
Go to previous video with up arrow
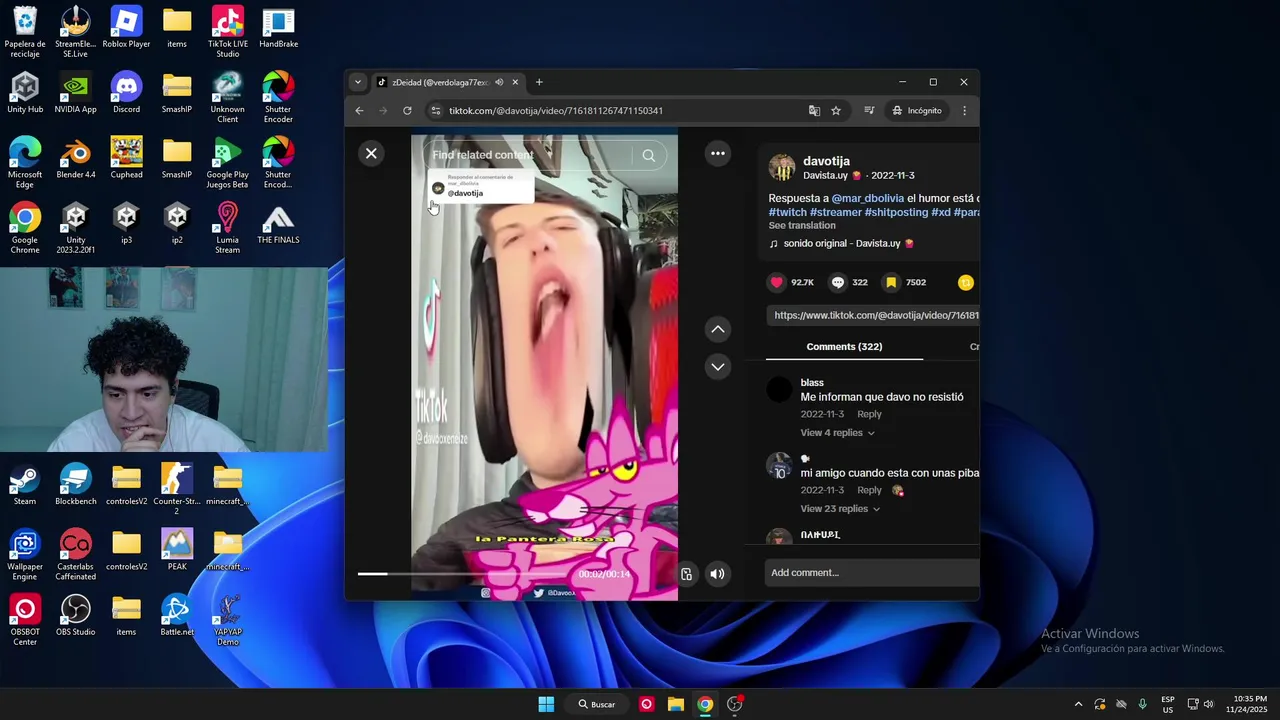tap(717, 329)
